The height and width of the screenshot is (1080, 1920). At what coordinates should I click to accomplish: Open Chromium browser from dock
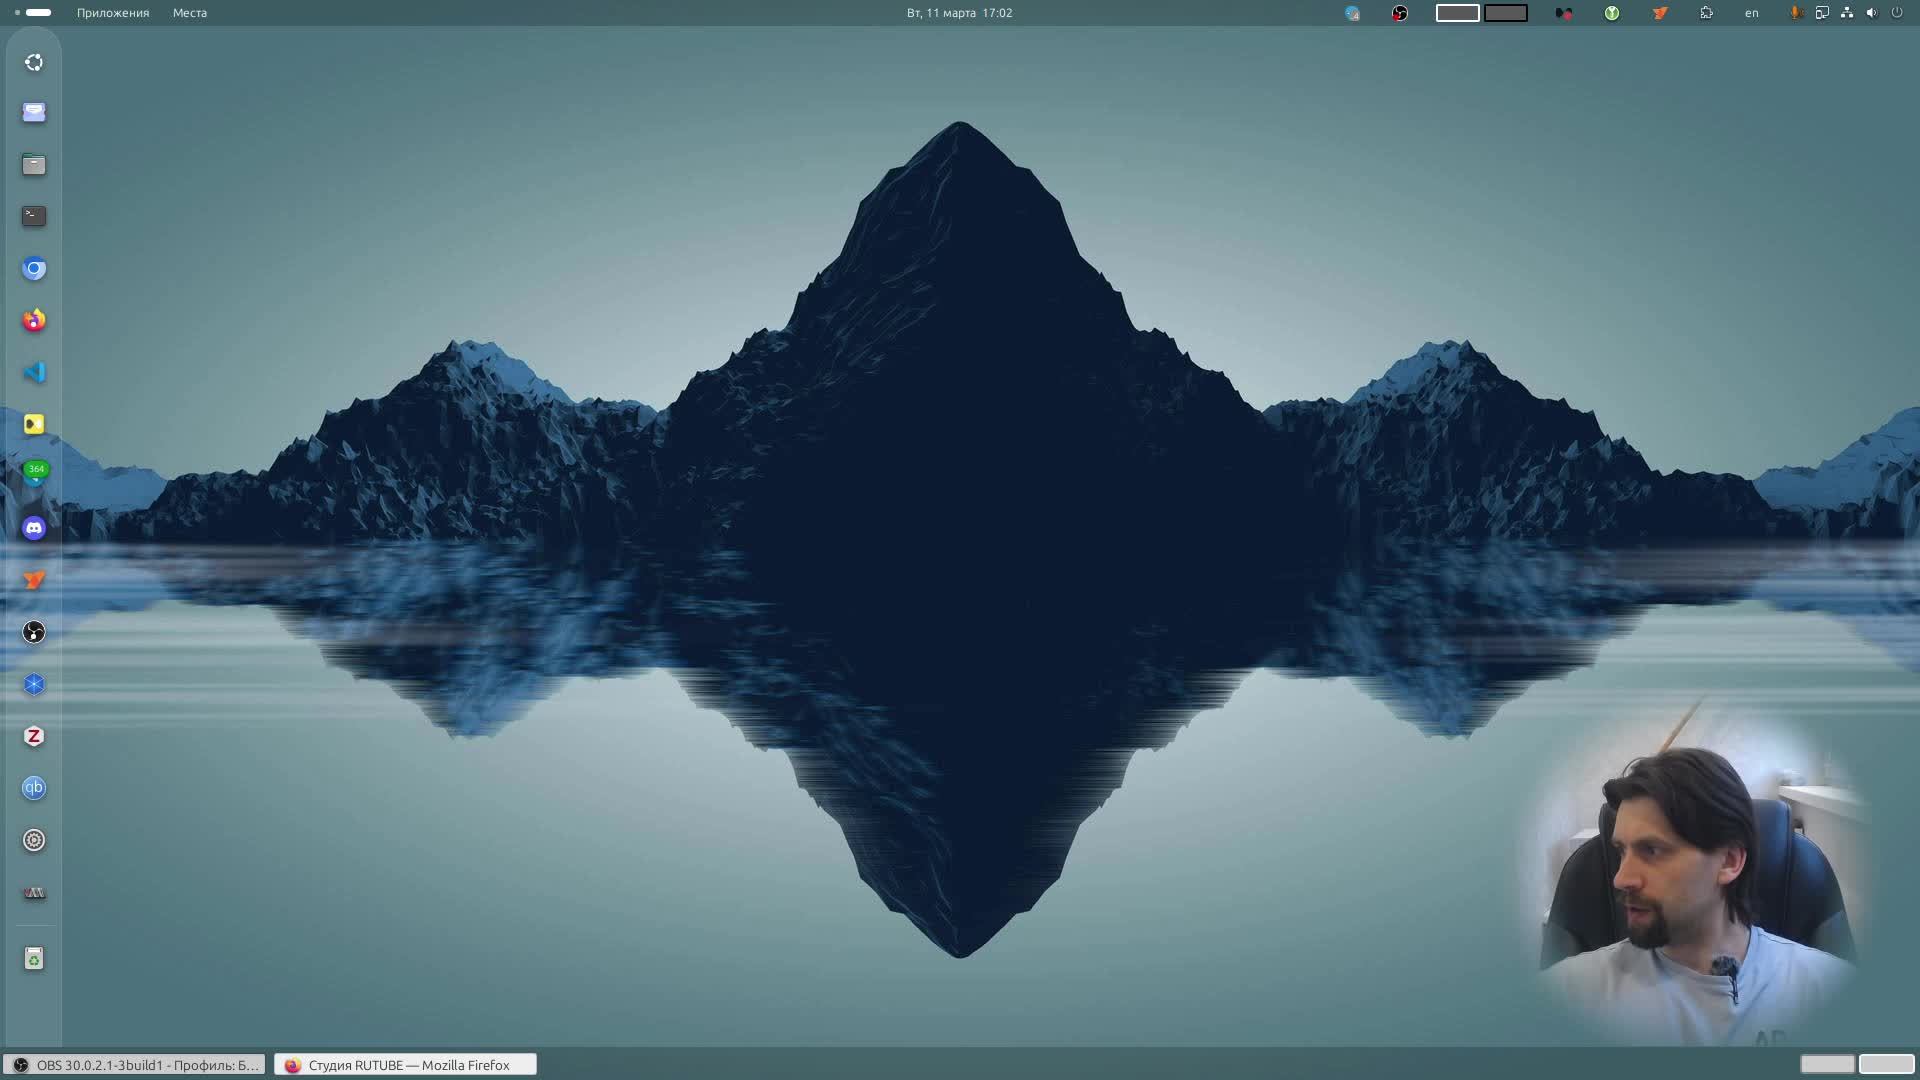coord(34,268)
